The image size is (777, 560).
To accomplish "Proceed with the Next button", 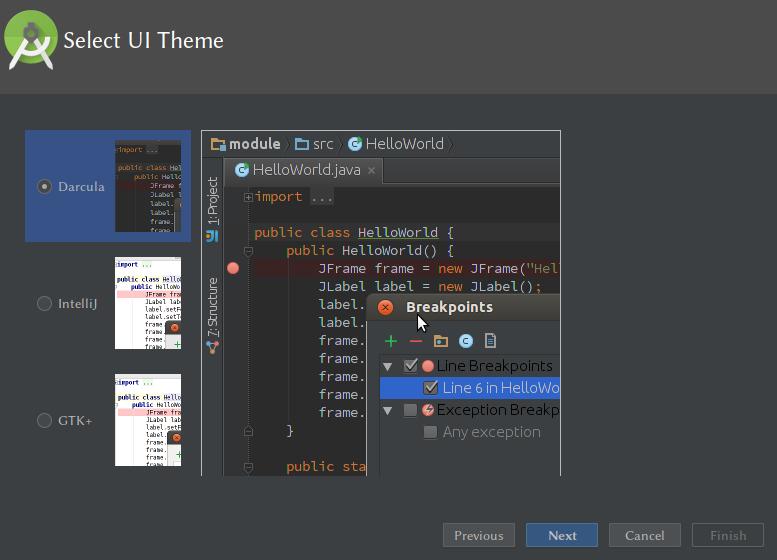I will pyautogui.click(x=562, y=535).
